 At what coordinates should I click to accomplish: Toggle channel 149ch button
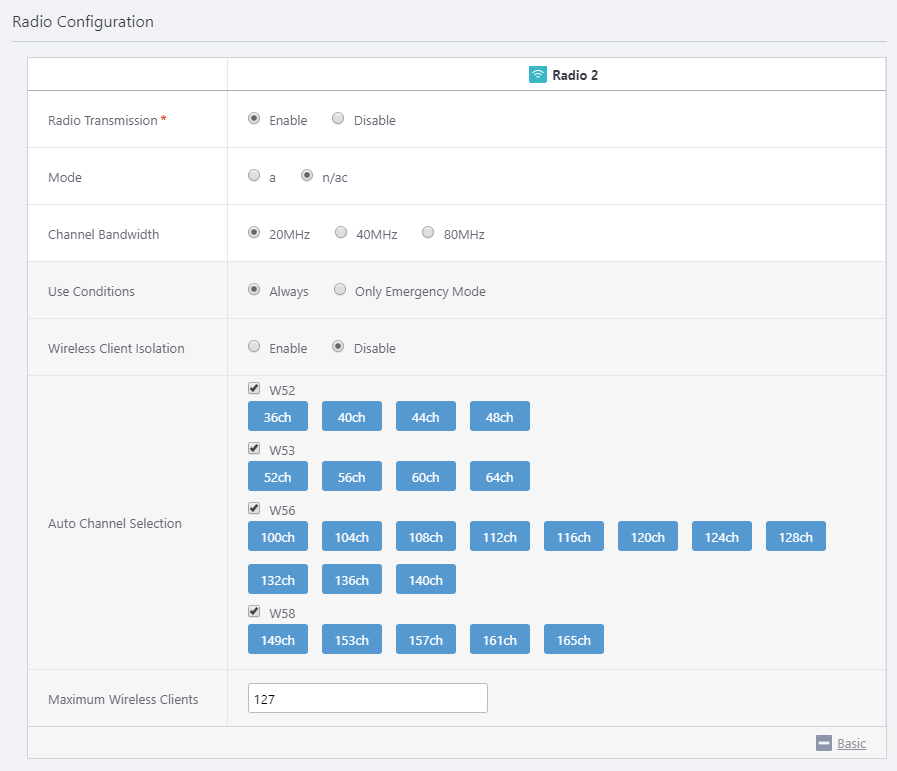click(x=277, y=639)
